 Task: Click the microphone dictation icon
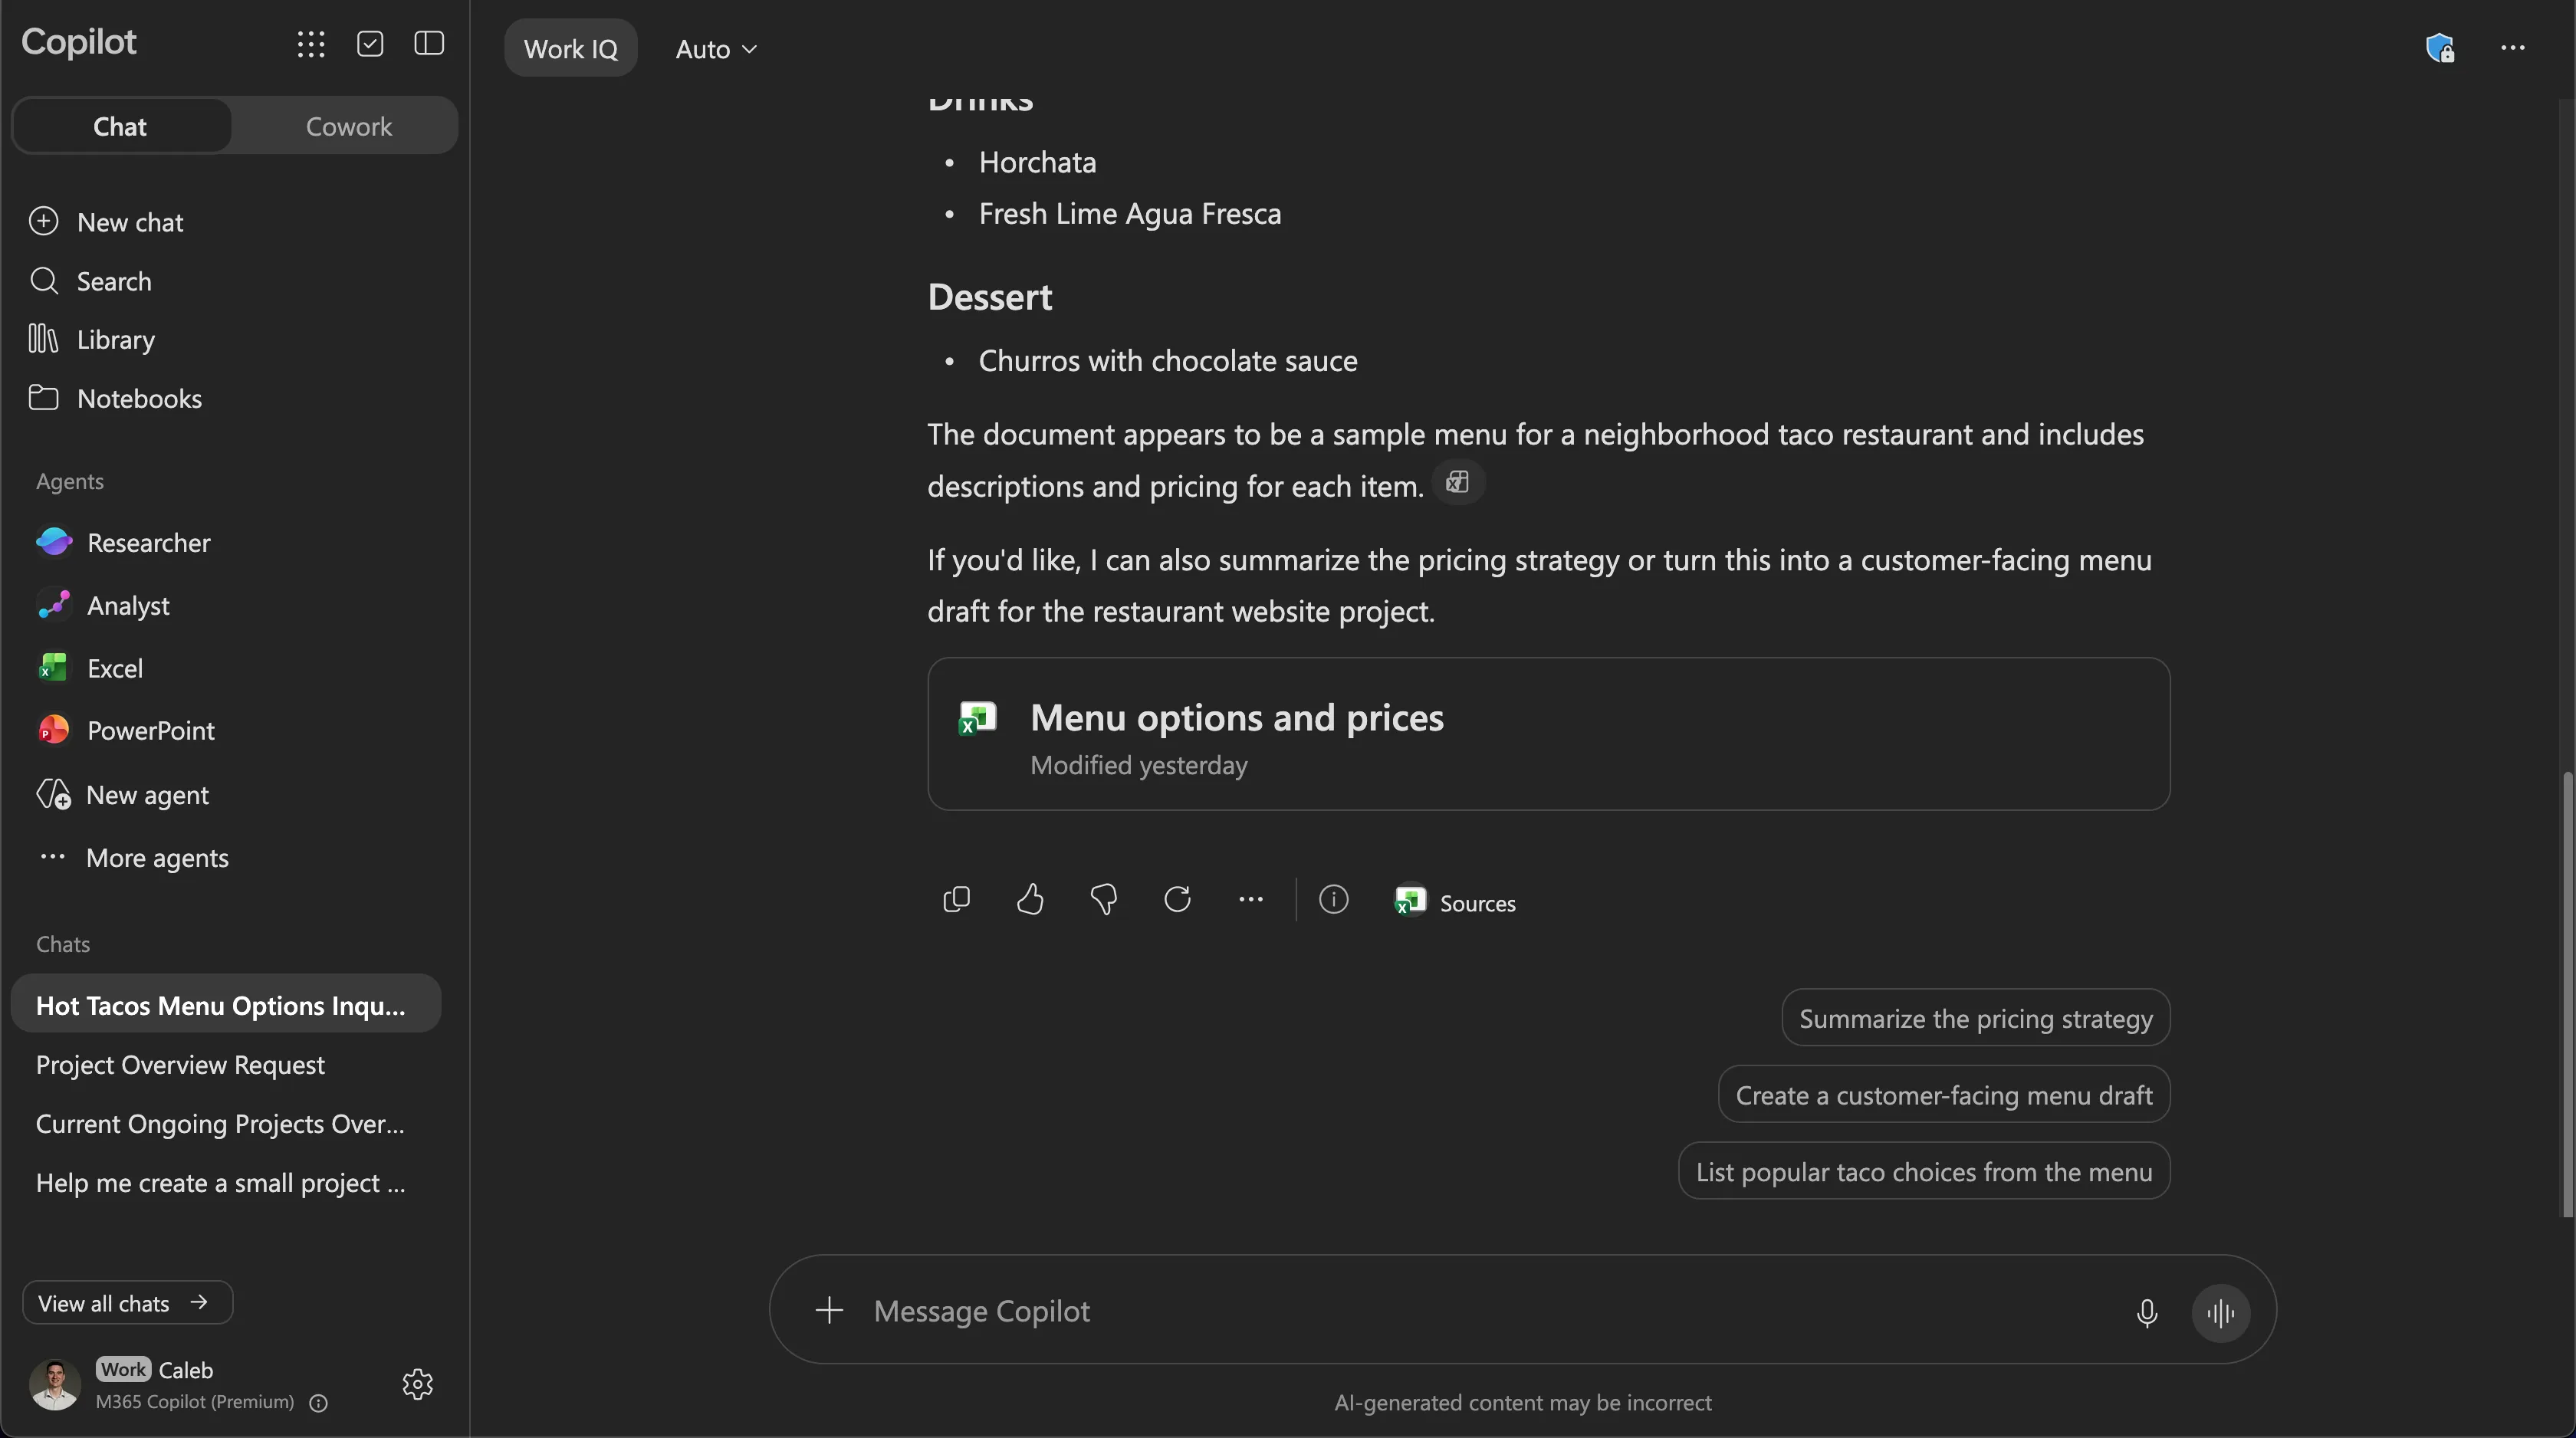2146,1313
